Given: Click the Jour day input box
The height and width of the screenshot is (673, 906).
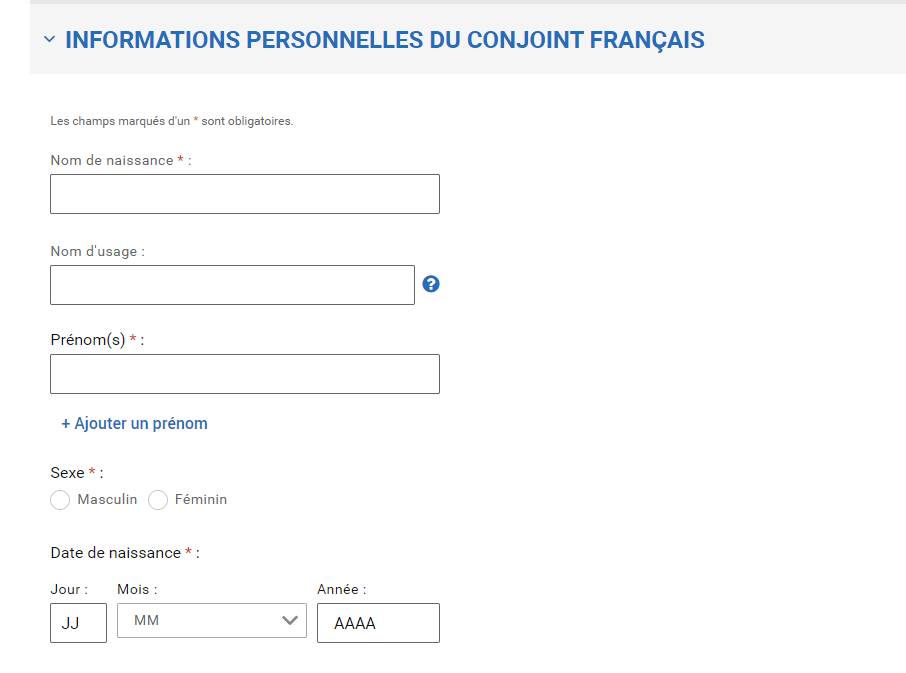Looking at the screenshot, I should click(x=79, y=623).
